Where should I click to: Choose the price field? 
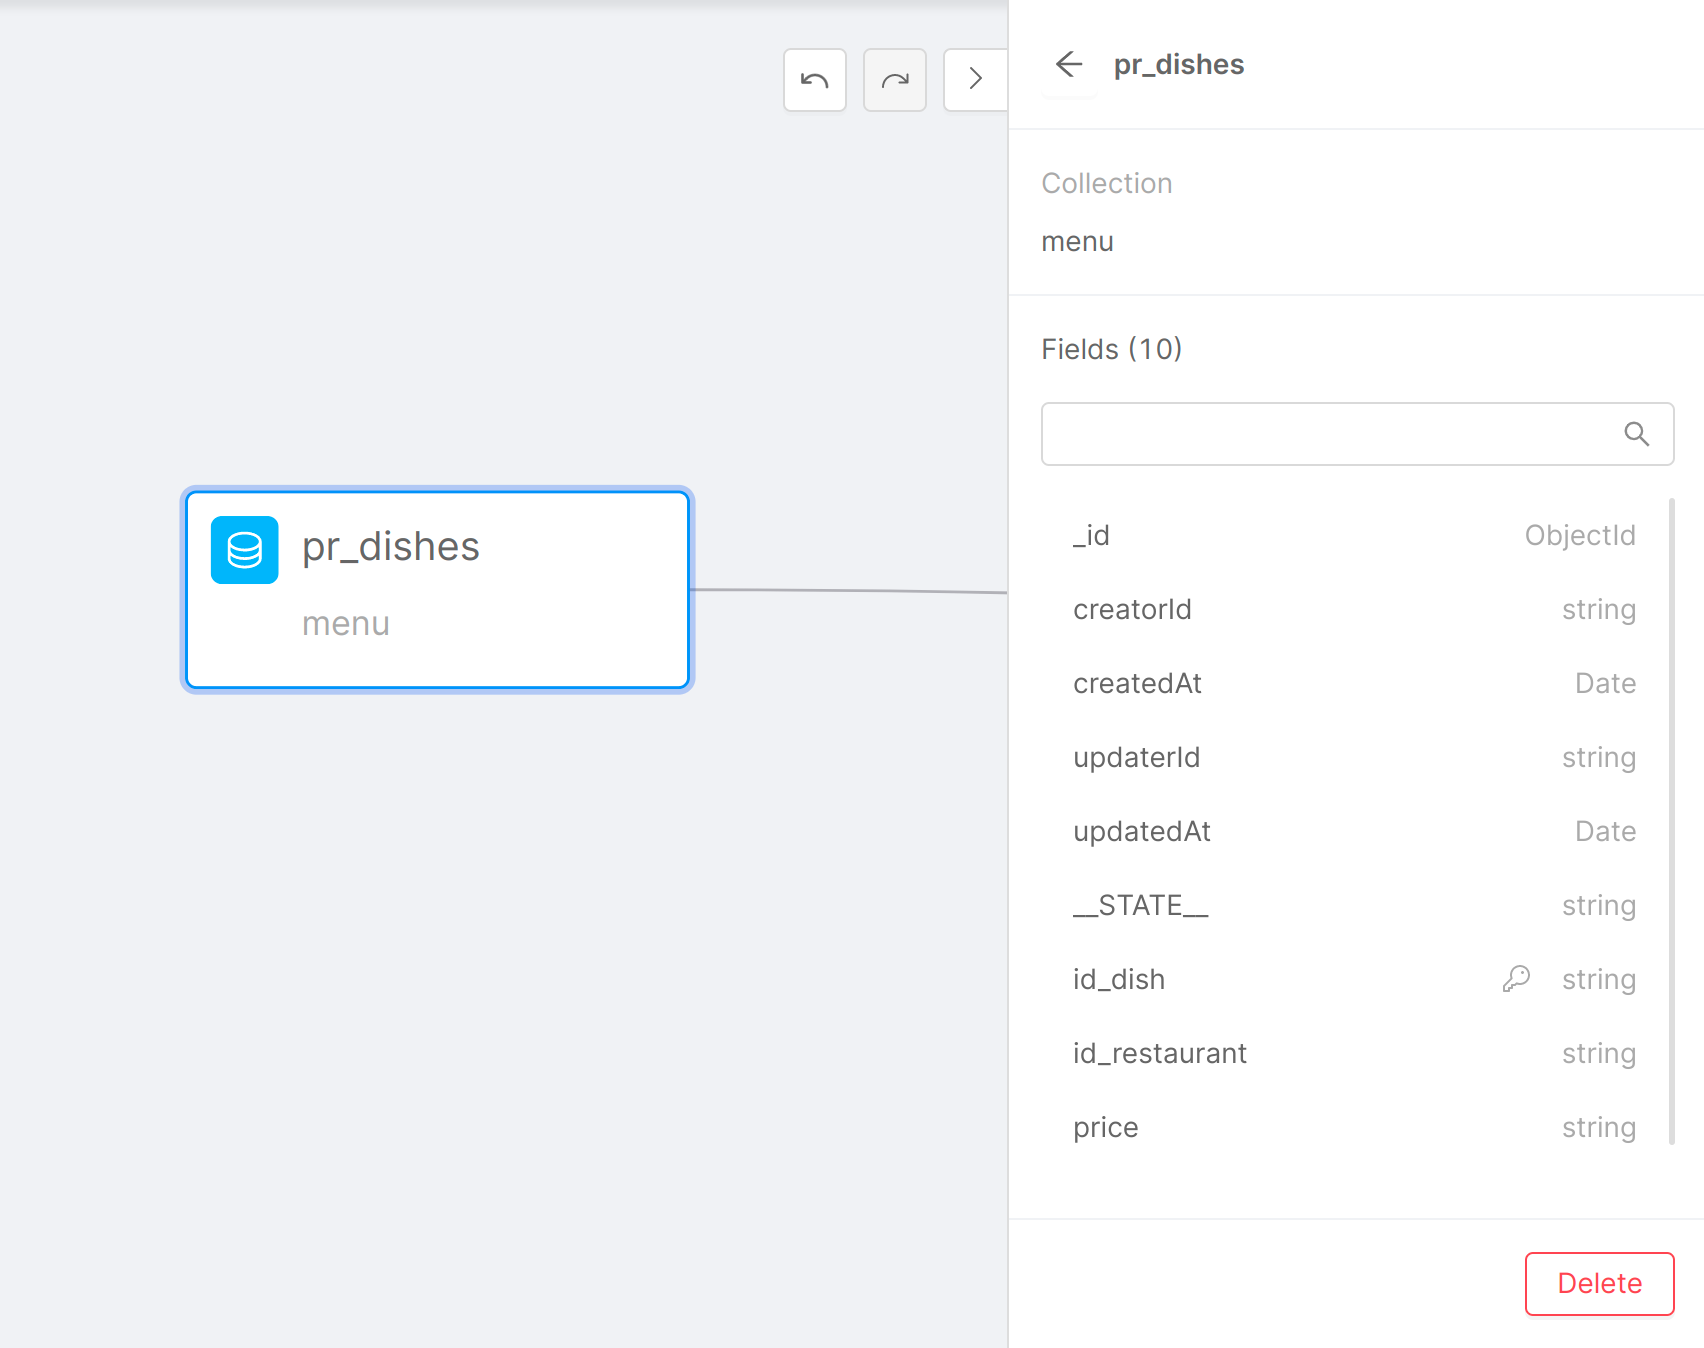(1354, 1128)
